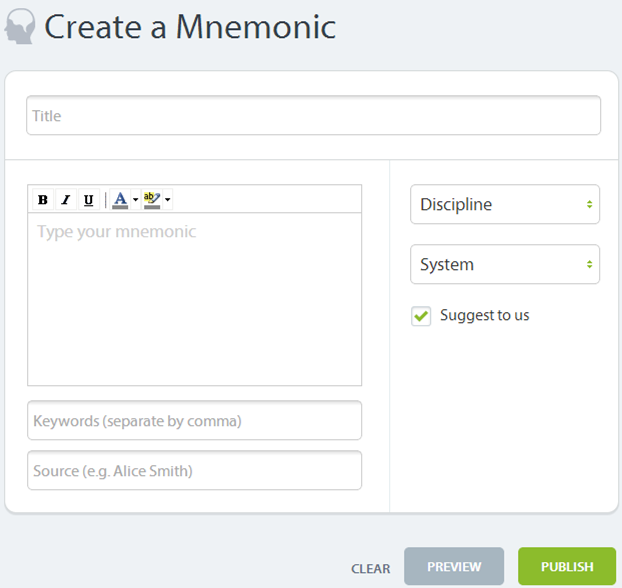This screenshot has height=588, width=622.
Task: Click the Preview button
Action: [454, 567]
